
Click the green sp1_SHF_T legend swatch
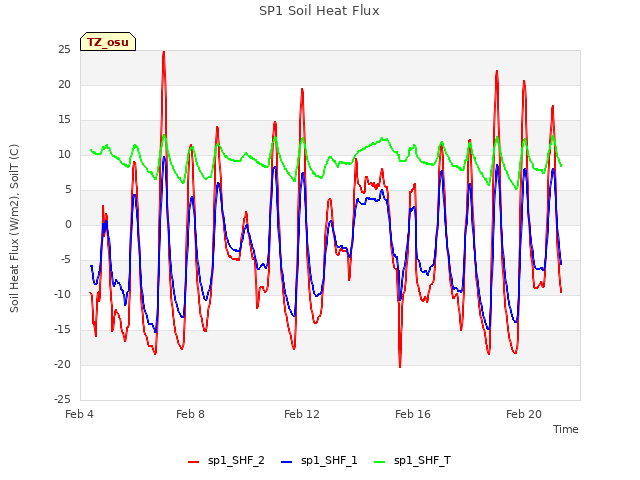[x=380, y=462]
